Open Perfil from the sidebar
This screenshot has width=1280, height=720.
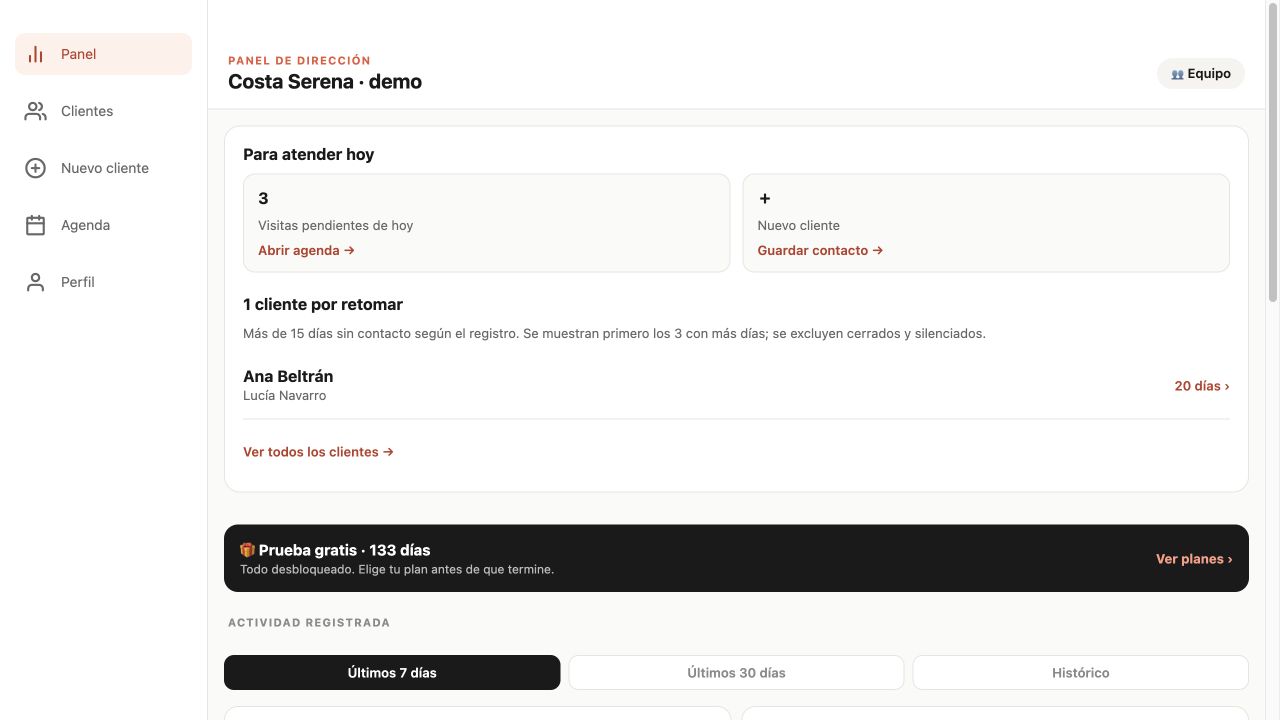click(x=103, y=282)
